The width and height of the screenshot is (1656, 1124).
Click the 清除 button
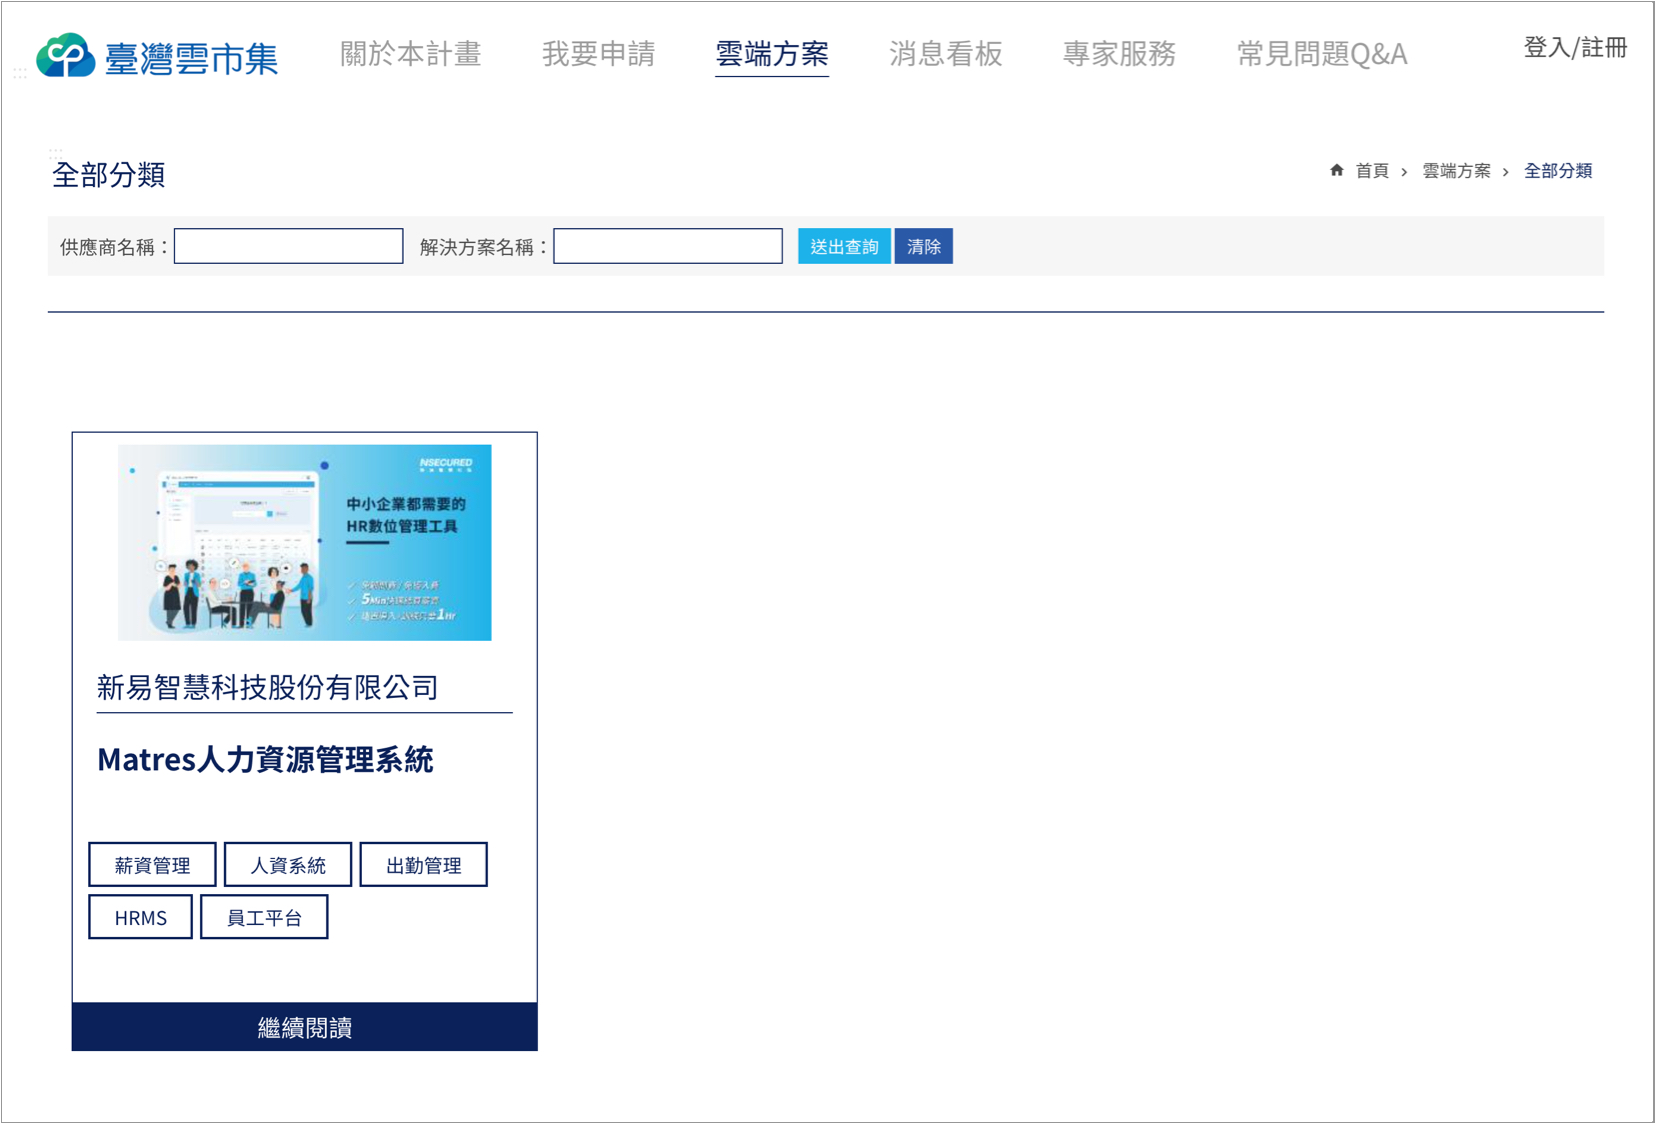924,246
